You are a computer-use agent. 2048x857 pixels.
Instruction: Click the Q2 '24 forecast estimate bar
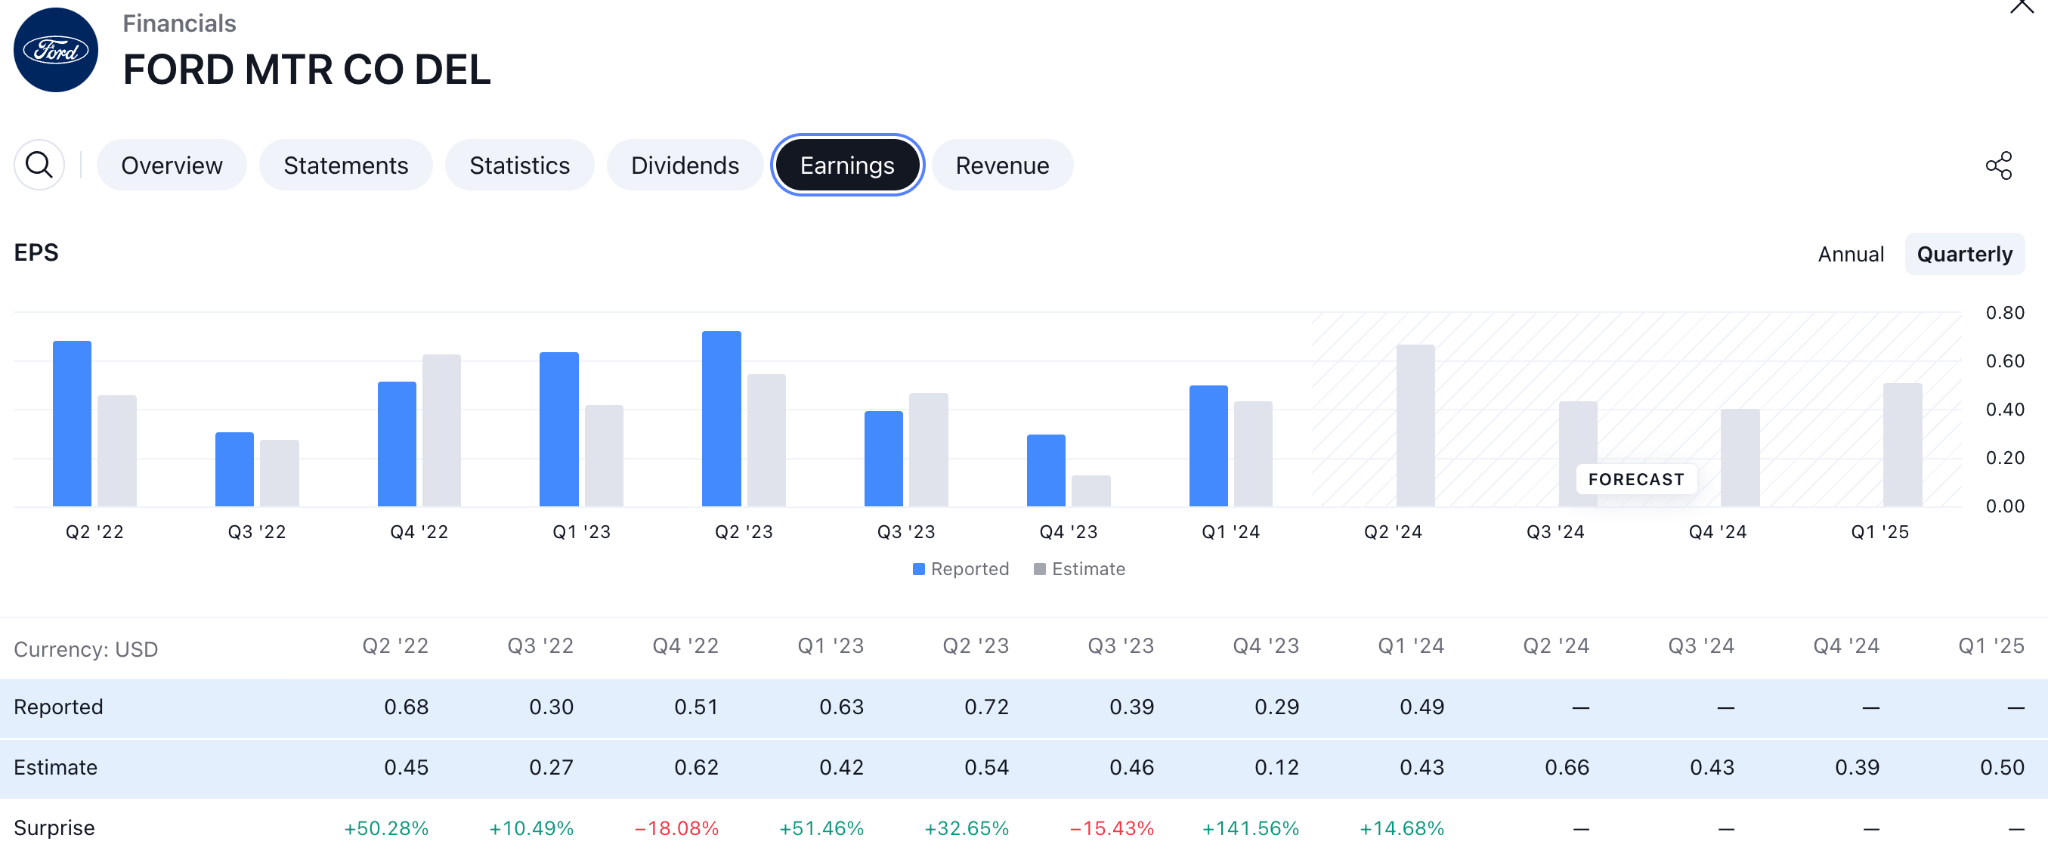pyautogui.click(x=1416, y=426)
